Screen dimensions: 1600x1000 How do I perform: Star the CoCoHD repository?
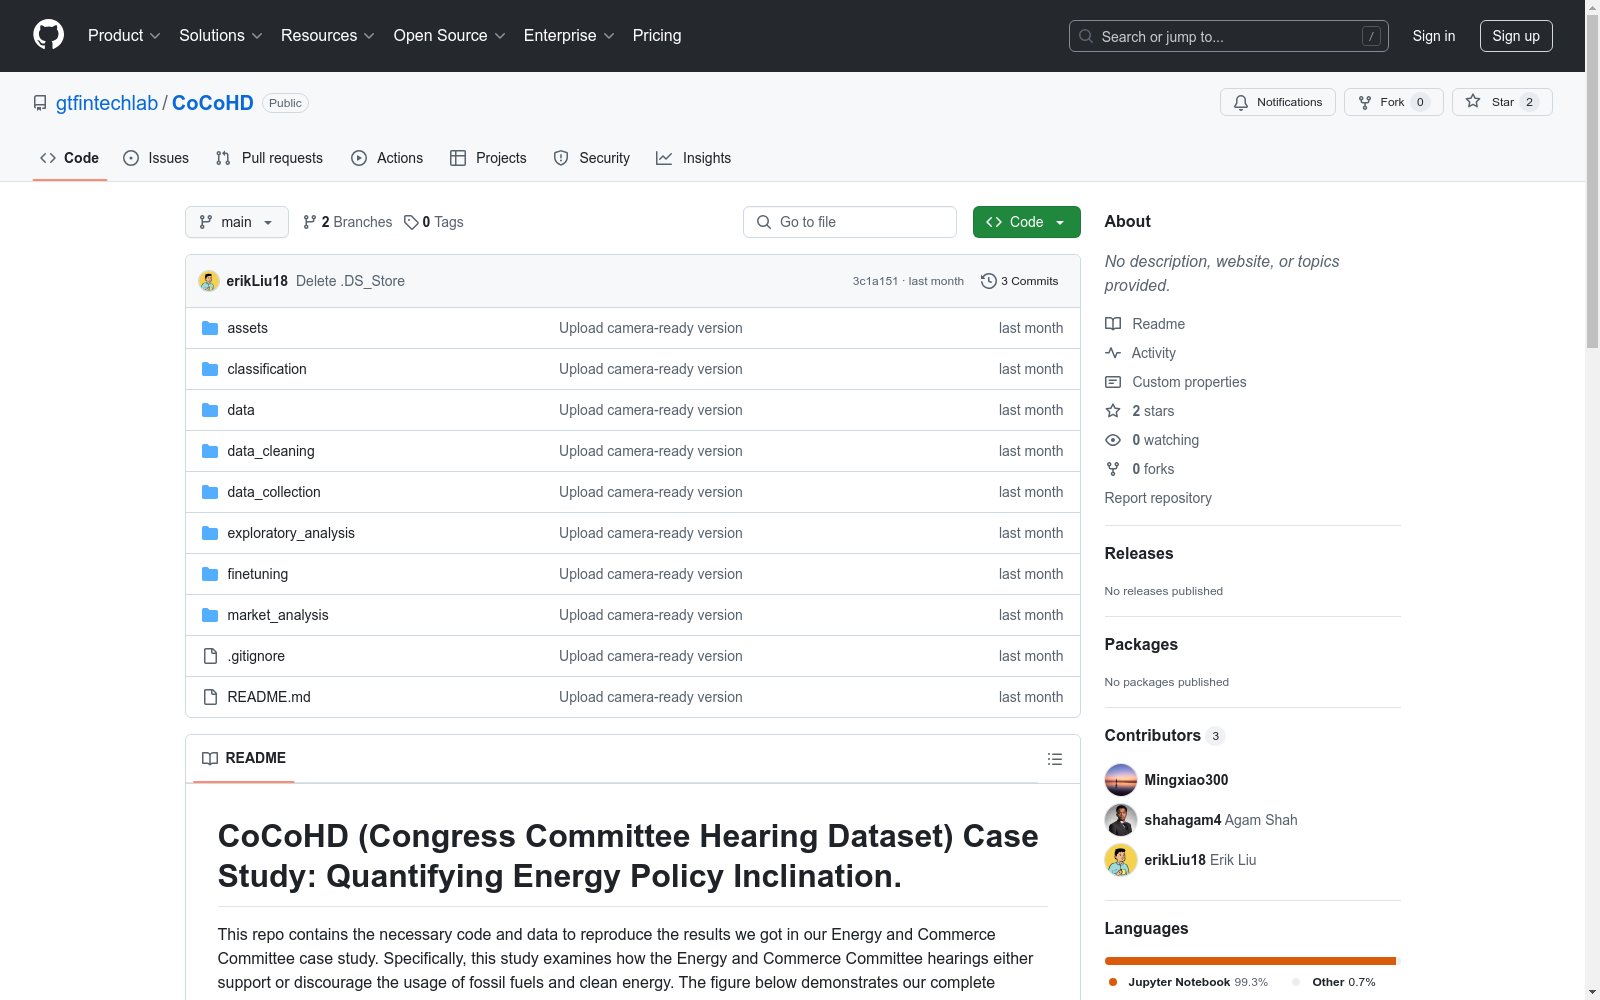coord(1502,102)
